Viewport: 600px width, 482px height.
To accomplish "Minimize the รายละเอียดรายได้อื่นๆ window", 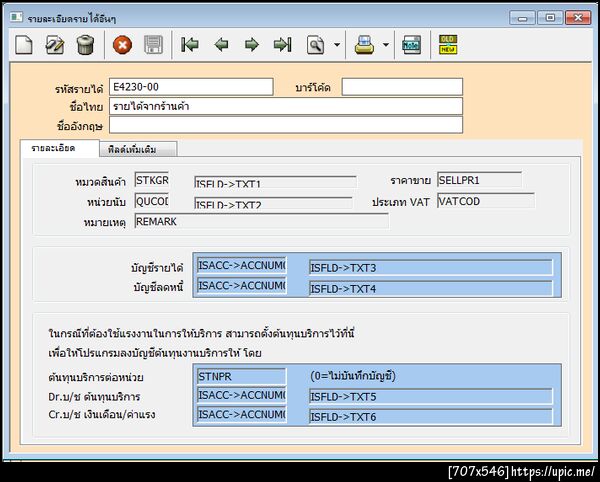I will point(522,18).
